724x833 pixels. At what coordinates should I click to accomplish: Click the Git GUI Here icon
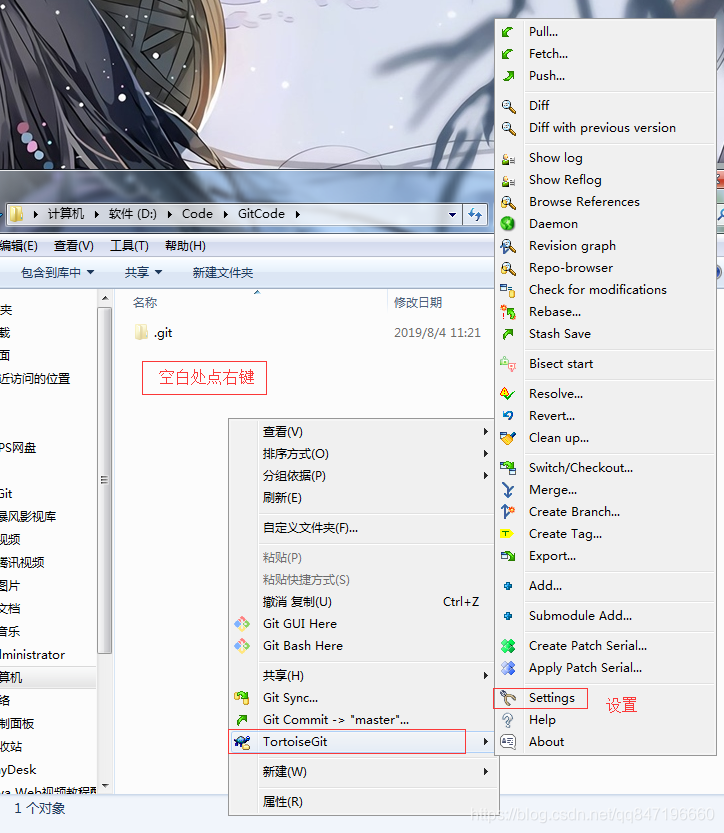point(242,624)
